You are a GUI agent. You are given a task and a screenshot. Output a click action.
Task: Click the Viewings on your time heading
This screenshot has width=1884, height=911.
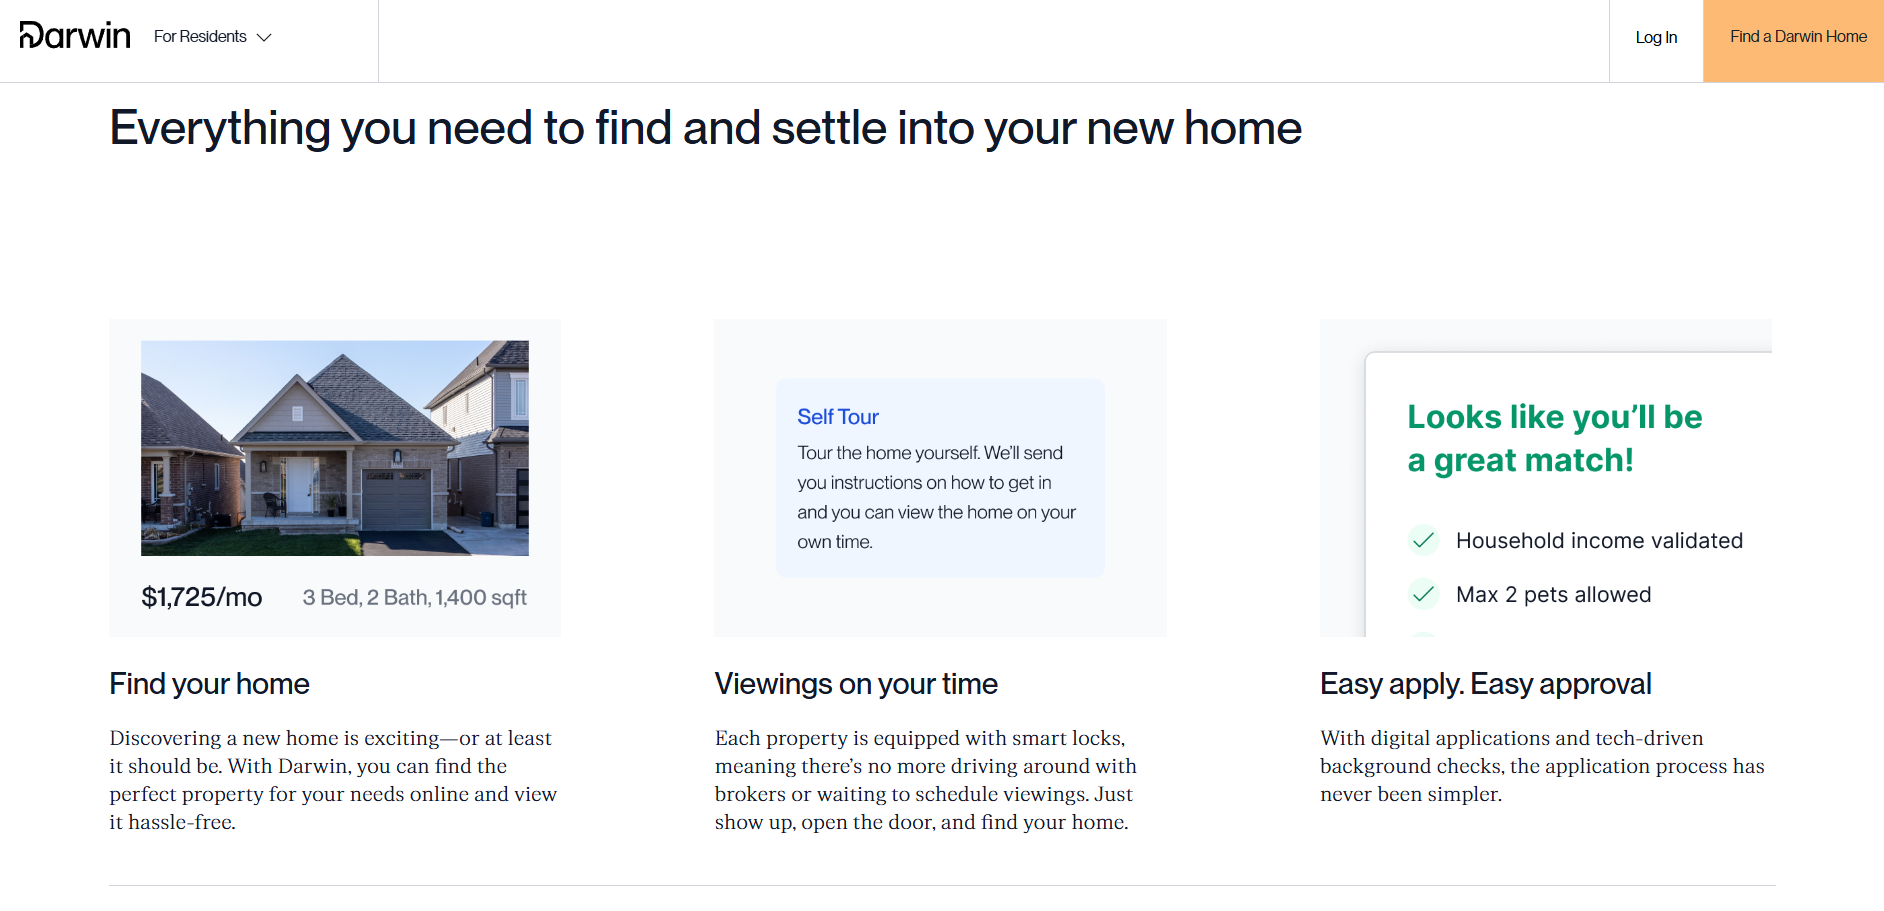pos(856,684)
